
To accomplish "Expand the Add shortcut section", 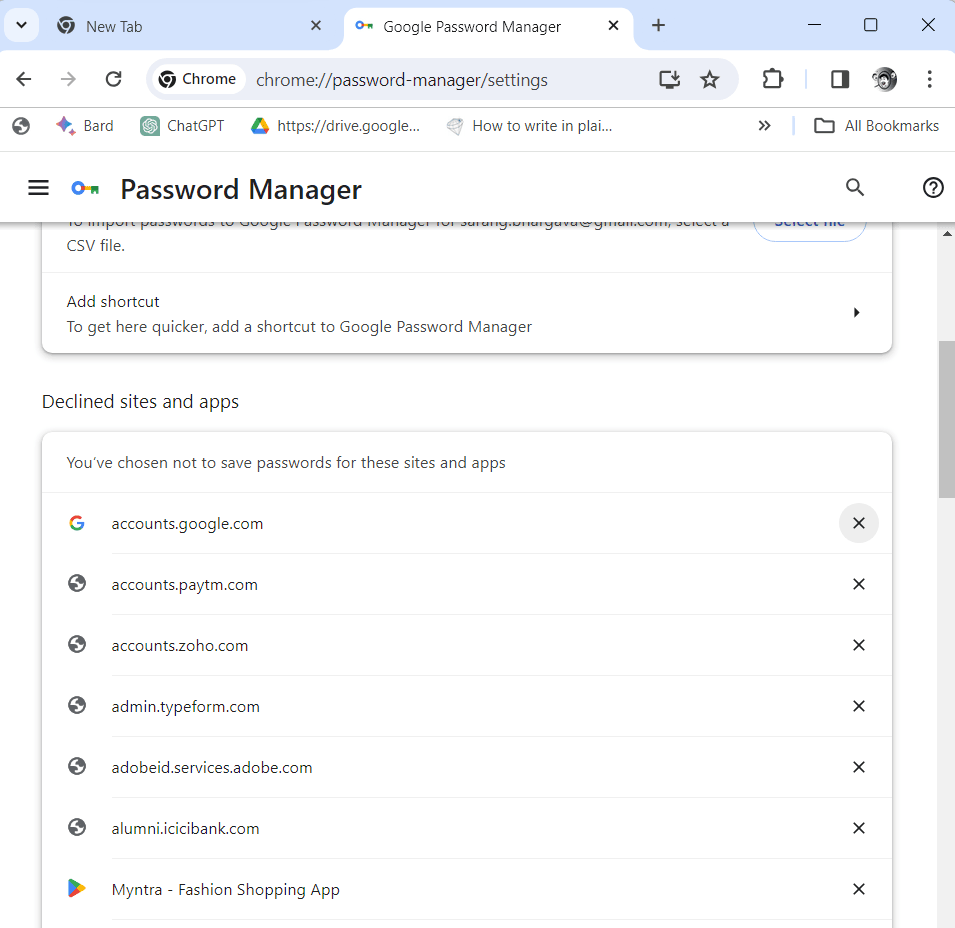I will [x=856, y=312].
